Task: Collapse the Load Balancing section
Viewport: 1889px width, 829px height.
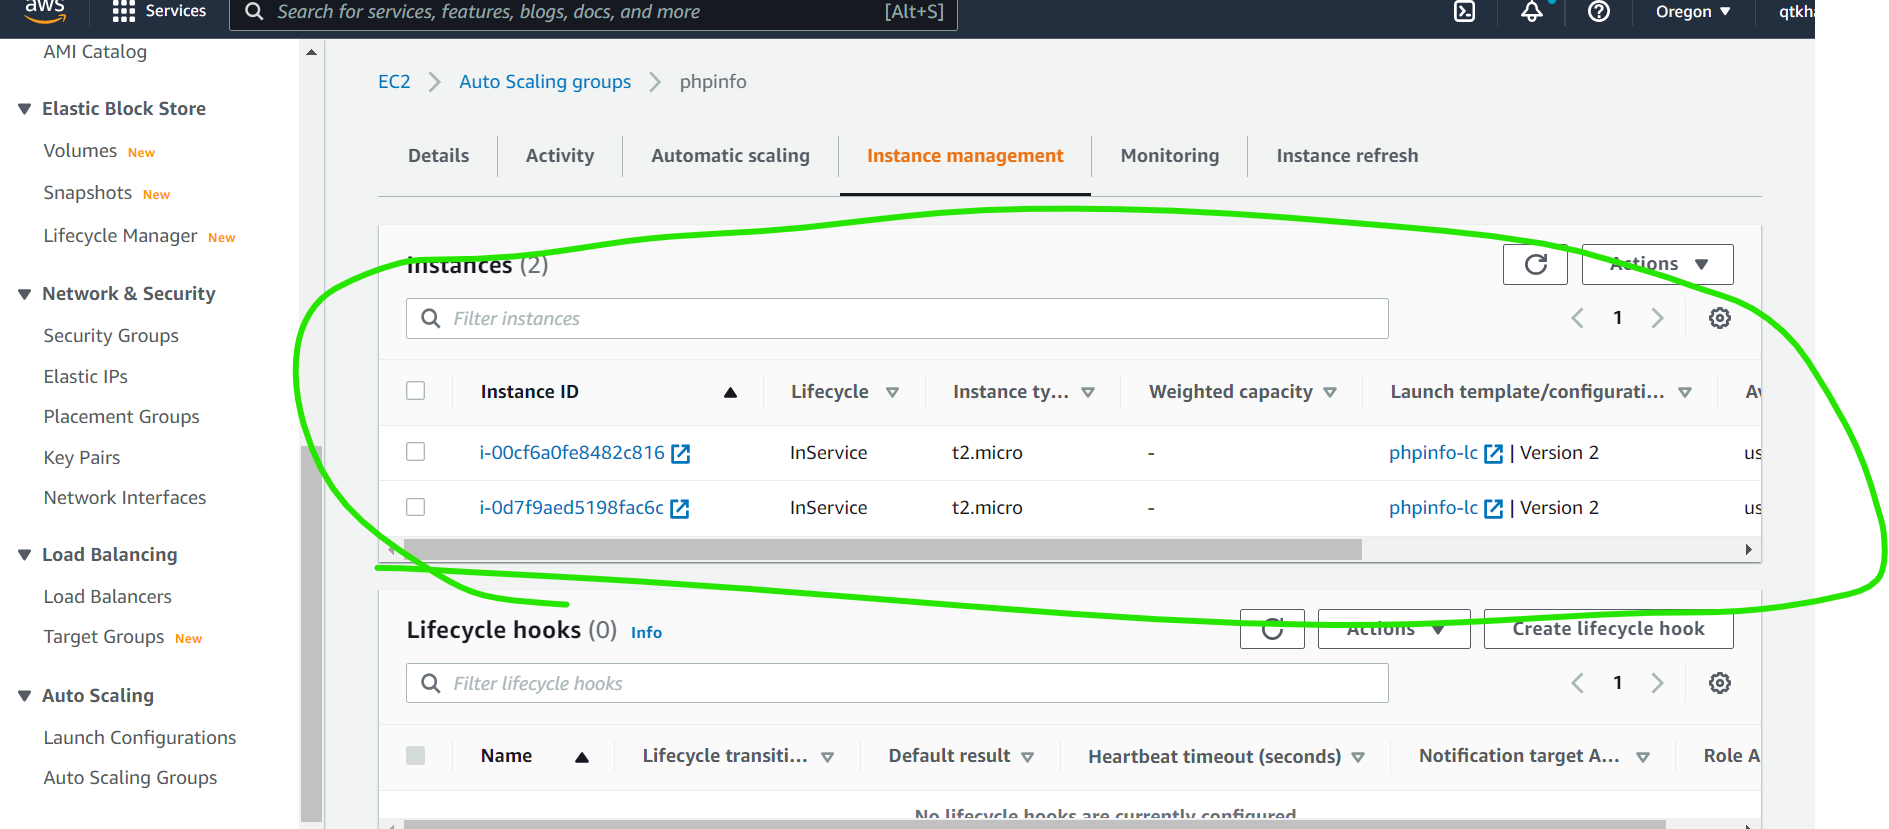Action: [25, 555]
